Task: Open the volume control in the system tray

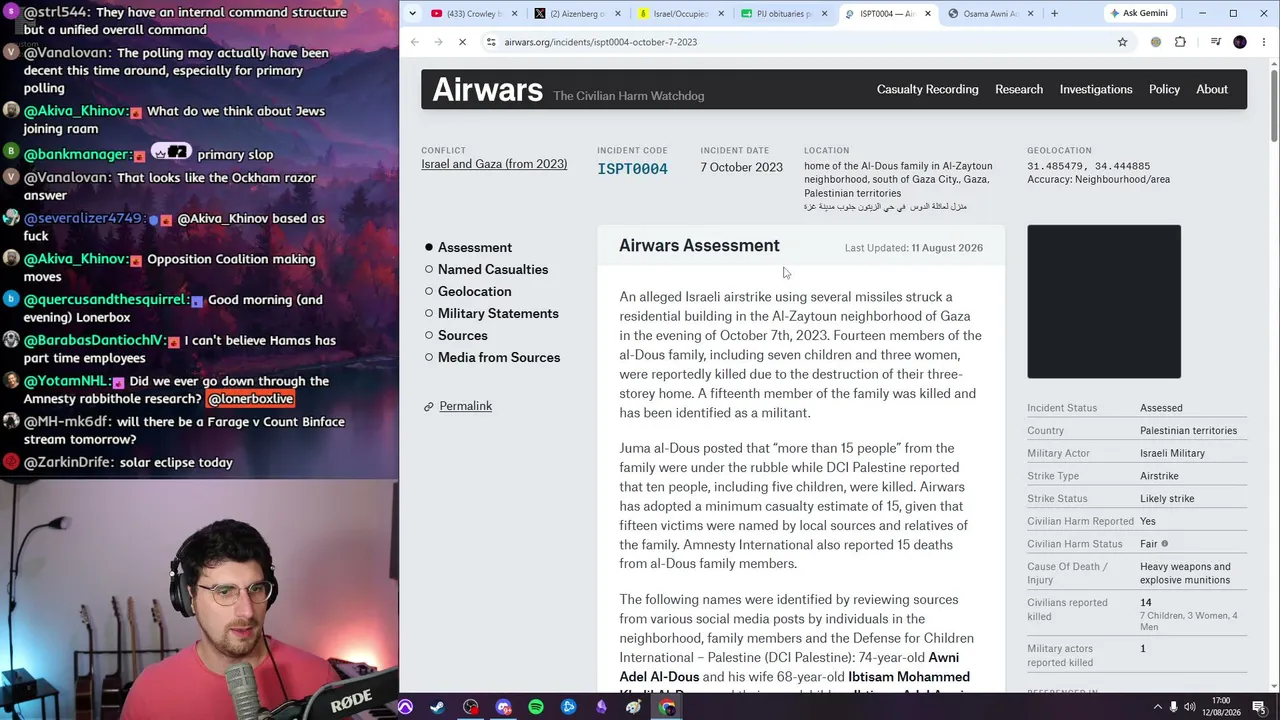Action: click(x=1188, y=707)
